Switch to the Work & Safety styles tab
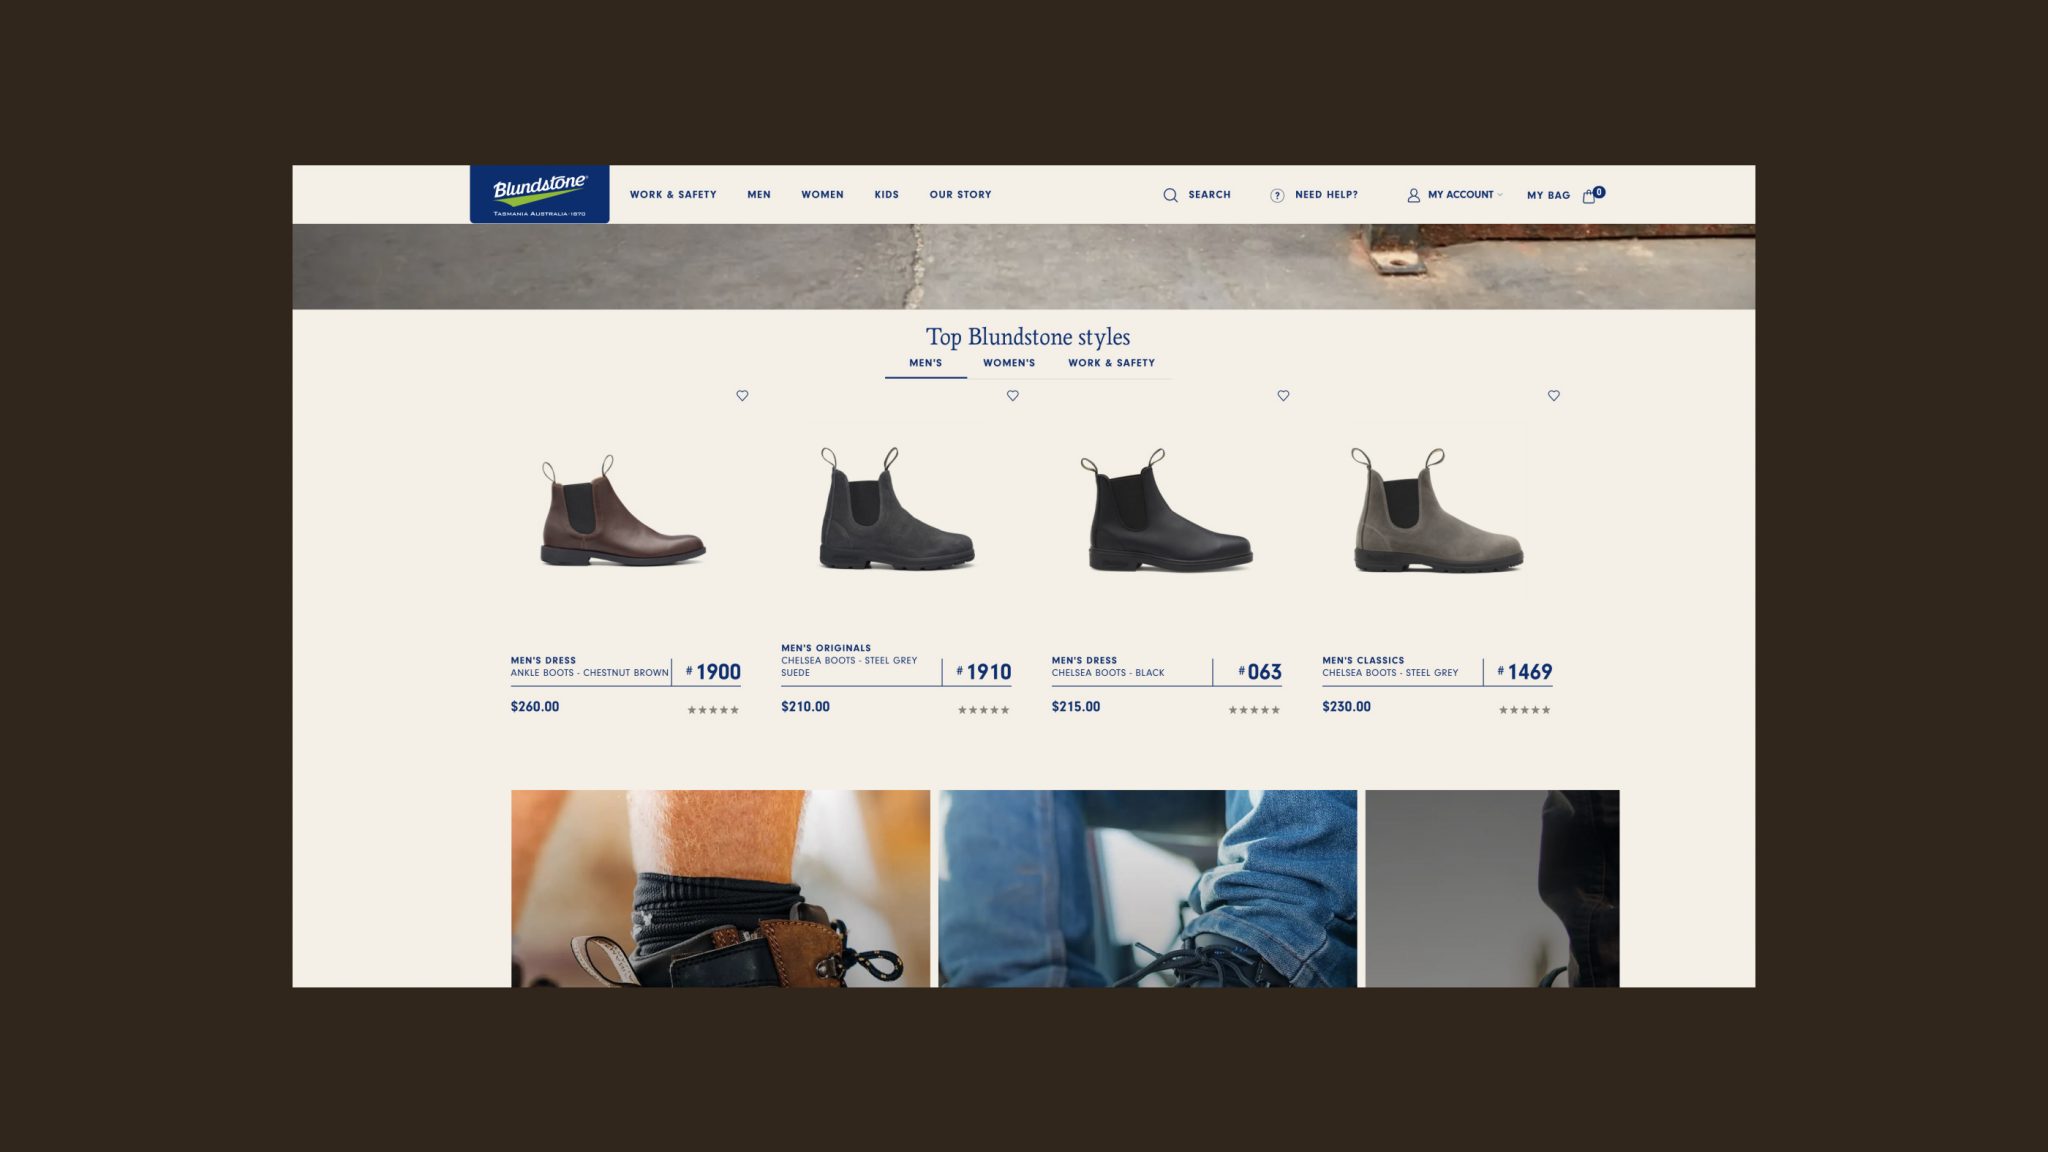2048x1152 pixels. pos(1111,363)
